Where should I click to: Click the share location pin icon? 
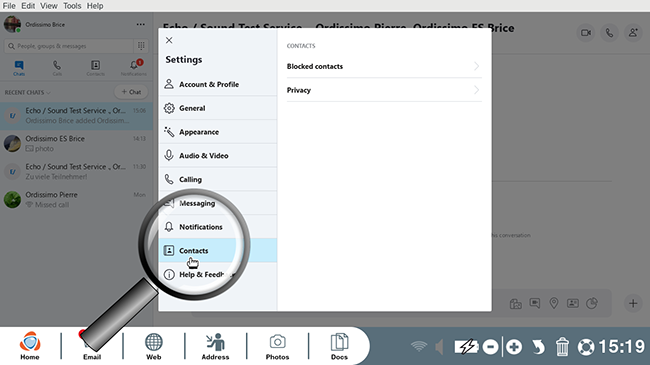tap(553, 304)
